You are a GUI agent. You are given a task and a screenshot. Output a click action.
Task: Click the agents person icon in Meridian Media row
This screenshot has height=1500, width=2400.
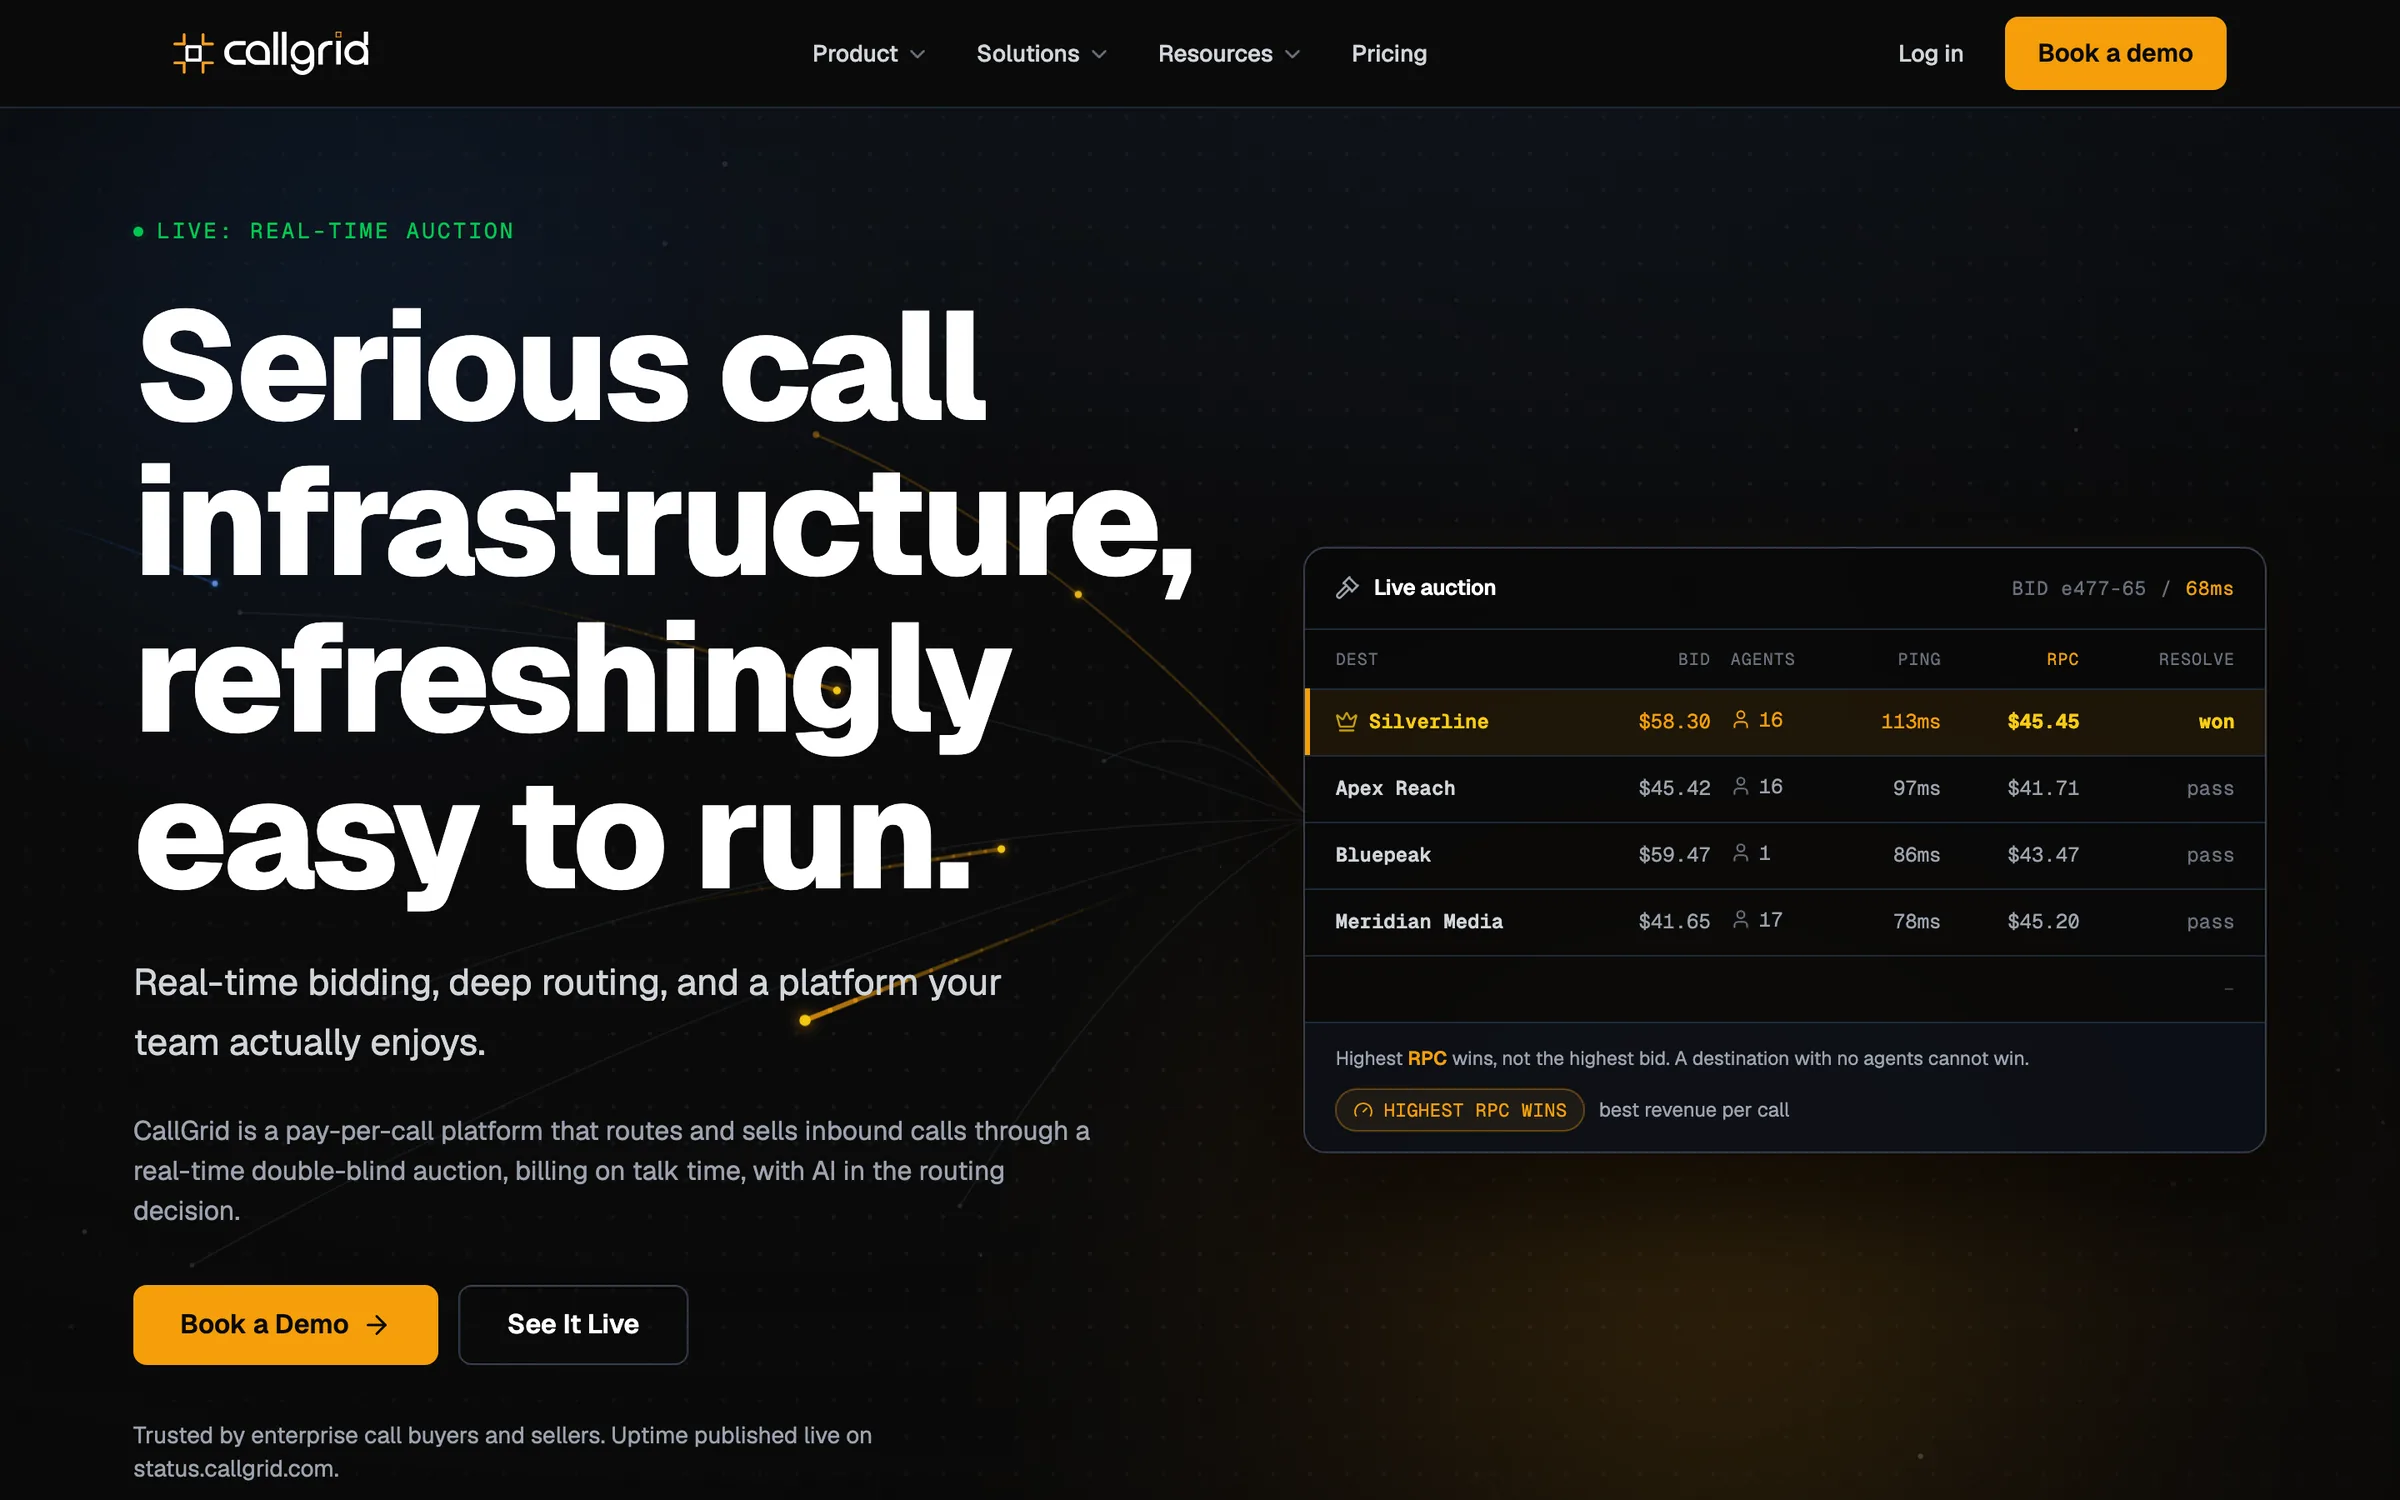pos(1741,919)
